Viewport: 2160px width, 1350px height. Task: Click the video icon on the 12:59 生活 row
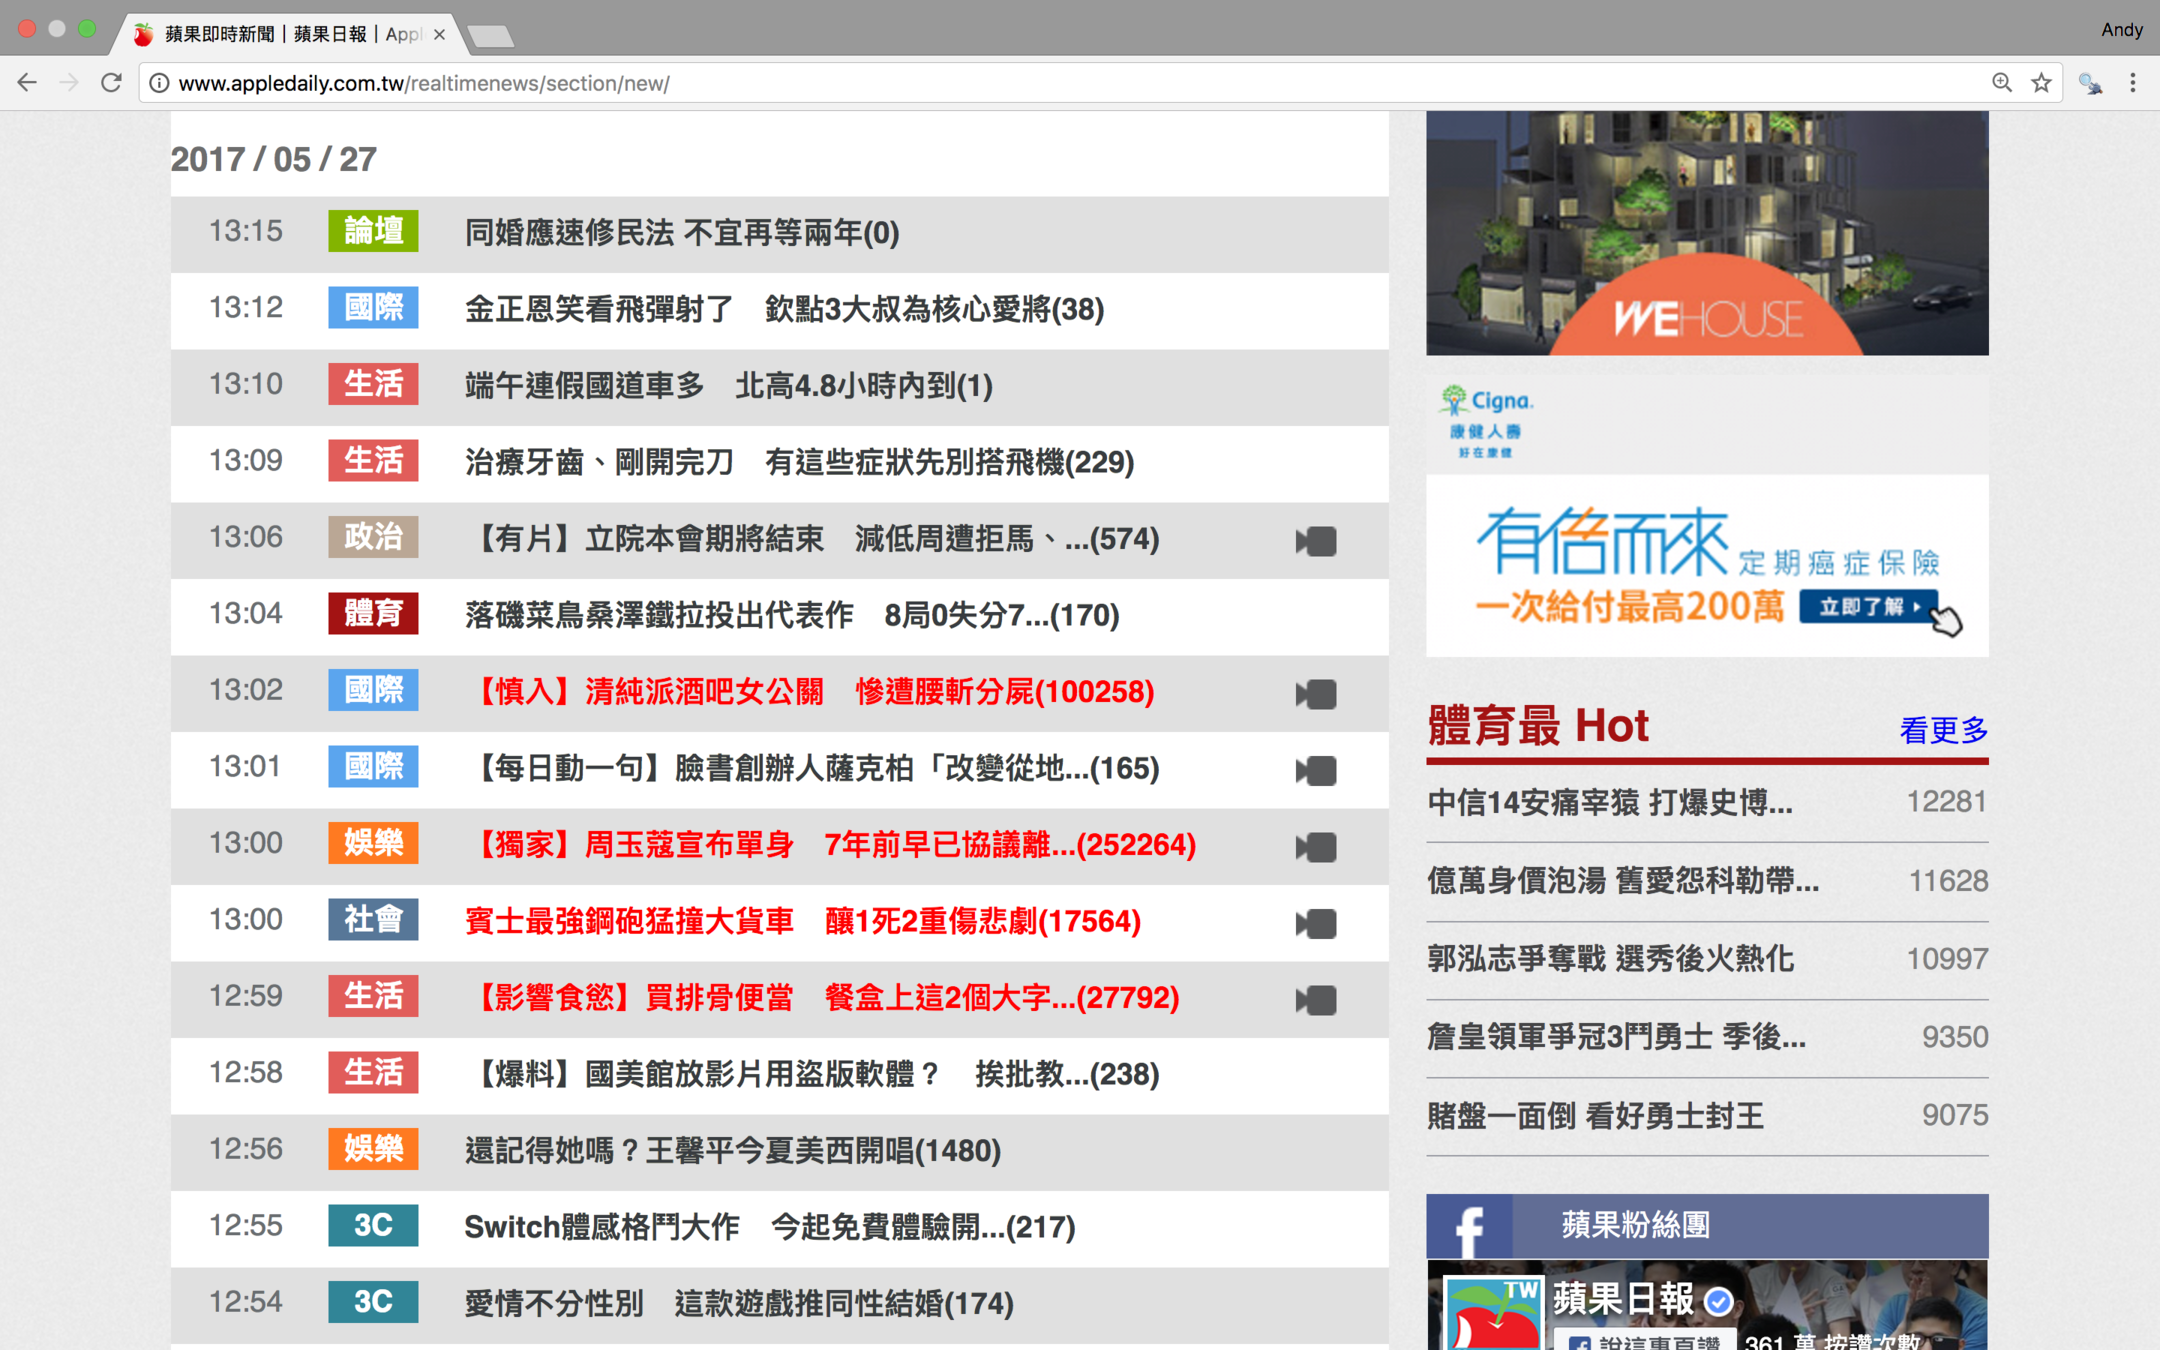[x=1316, y=1000]
